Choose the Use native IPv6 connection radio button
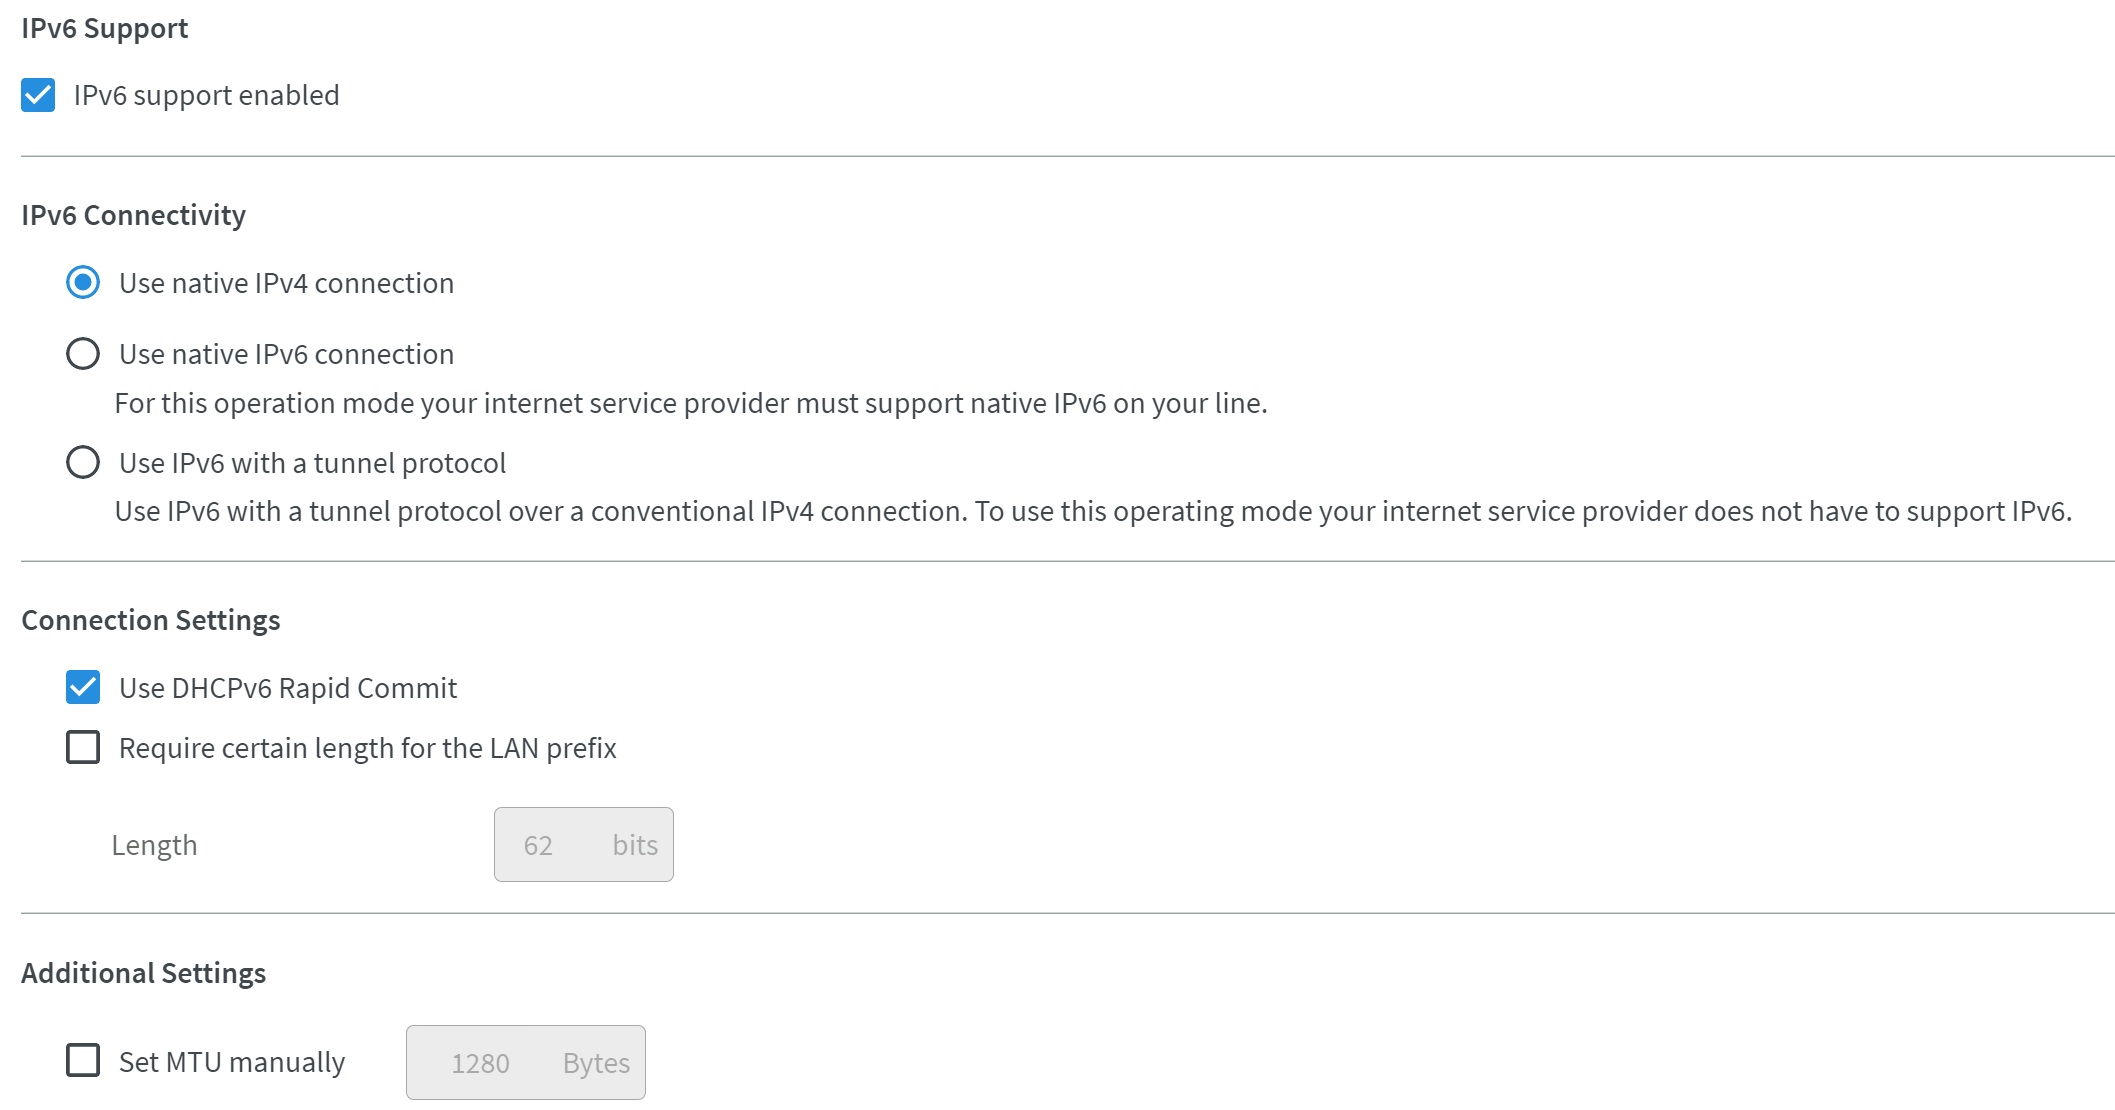This screenshot has width=2115, height=1110. click(x=83, y=354)
